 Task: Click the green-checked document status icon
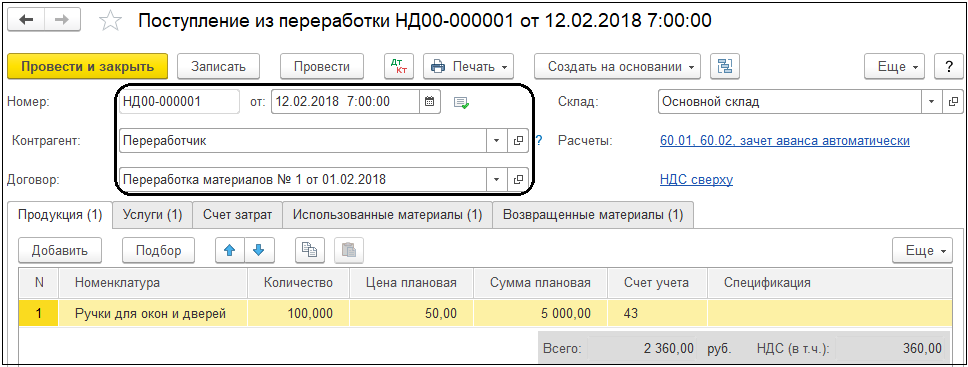click(461, 103)
